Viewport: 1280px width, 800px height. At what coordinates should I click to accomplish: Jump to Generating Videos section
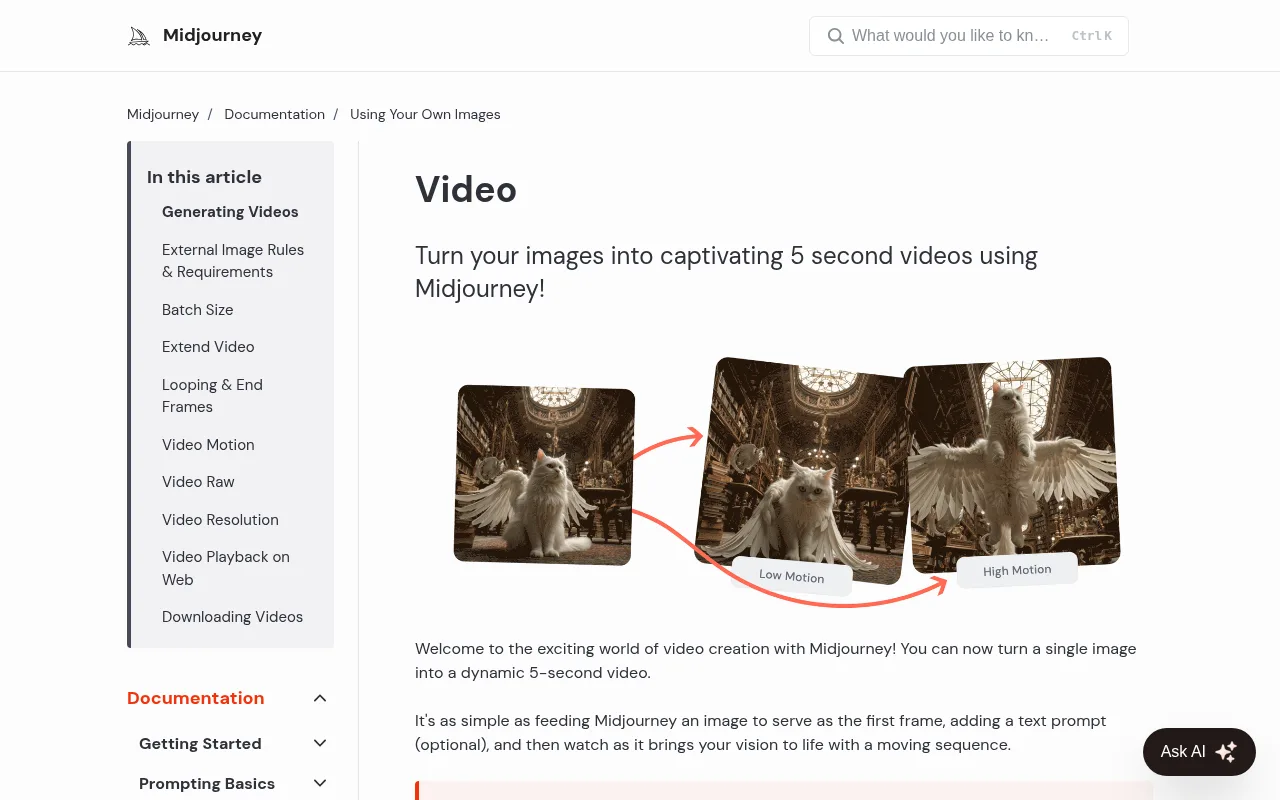click(x=230, y=212)
